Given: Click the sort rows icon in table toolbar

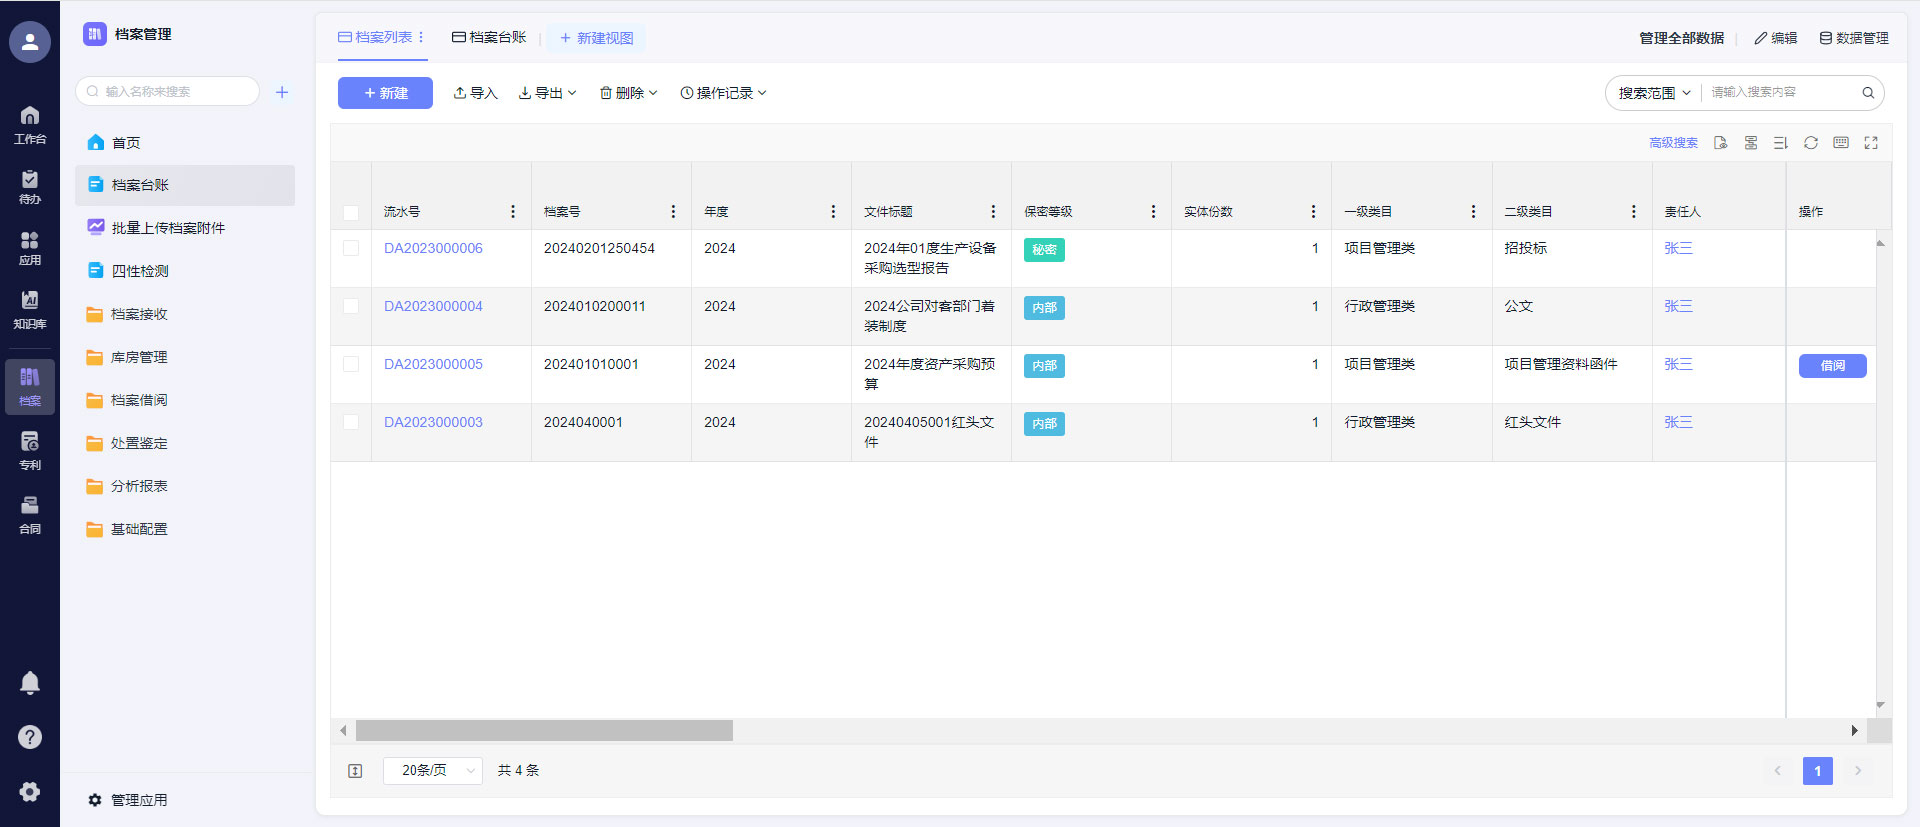Looking at the screenshot, I should coord(1780,143).
